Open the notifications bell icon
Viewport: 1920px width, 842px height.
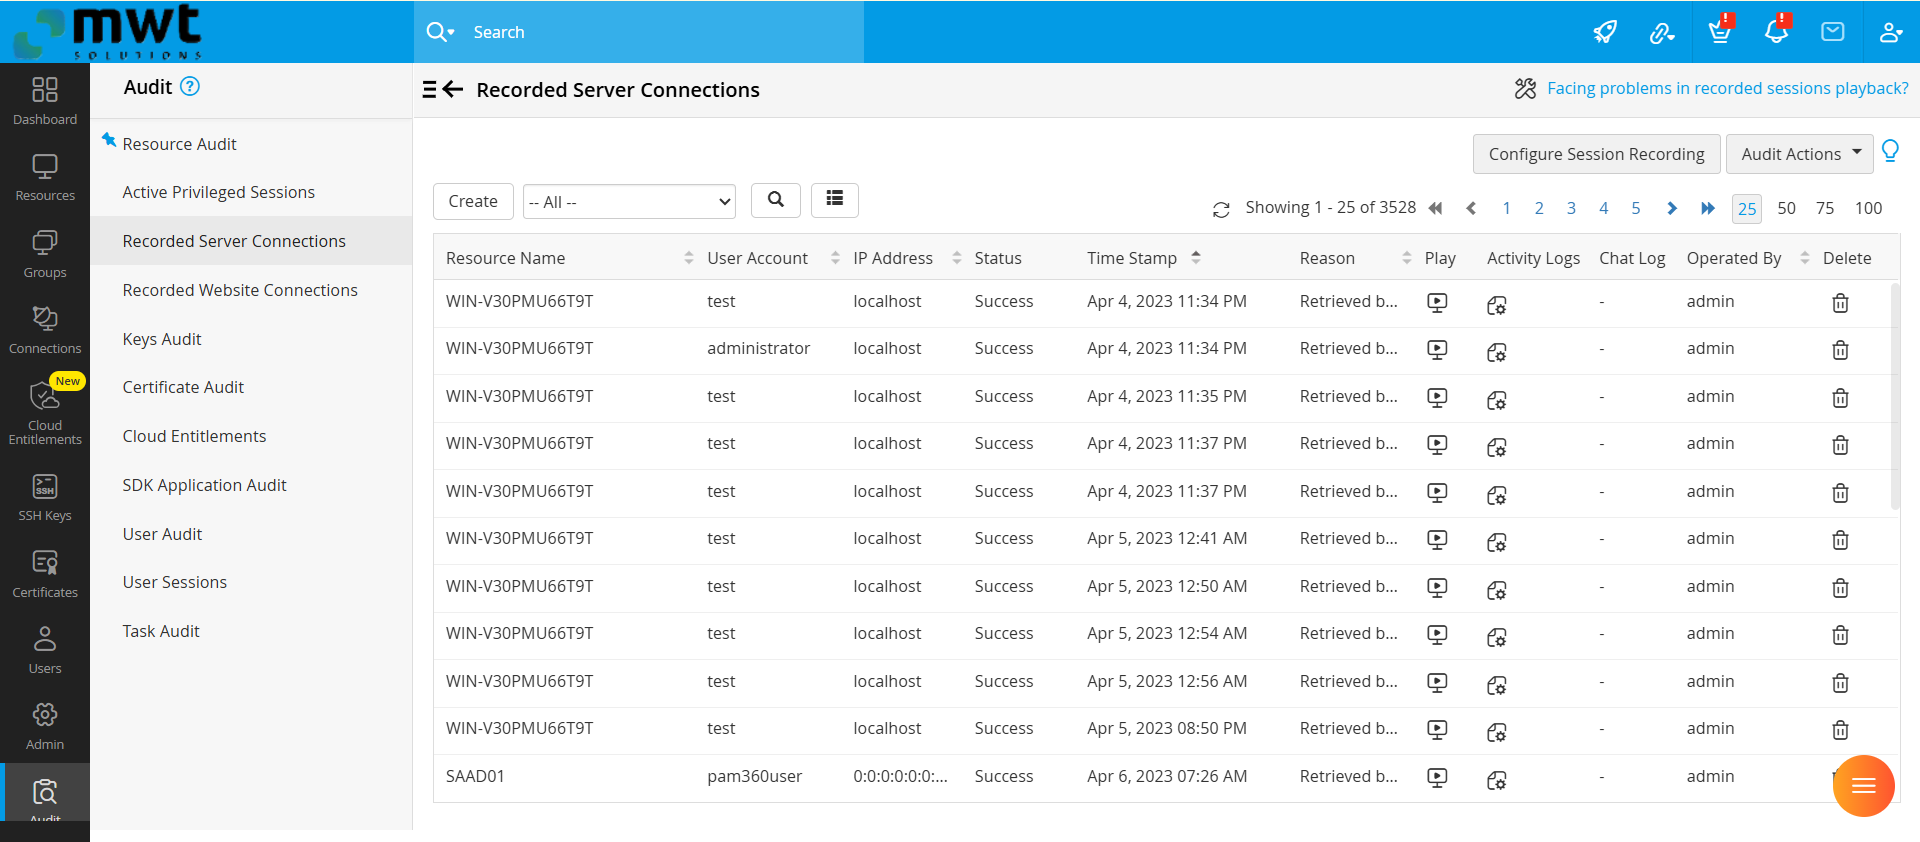tap(1776, 32)
